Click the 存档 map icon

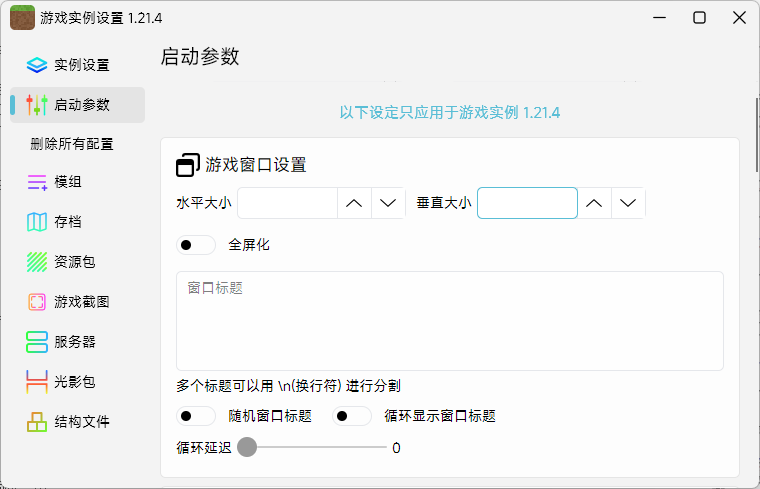click(x=37, y=222)
